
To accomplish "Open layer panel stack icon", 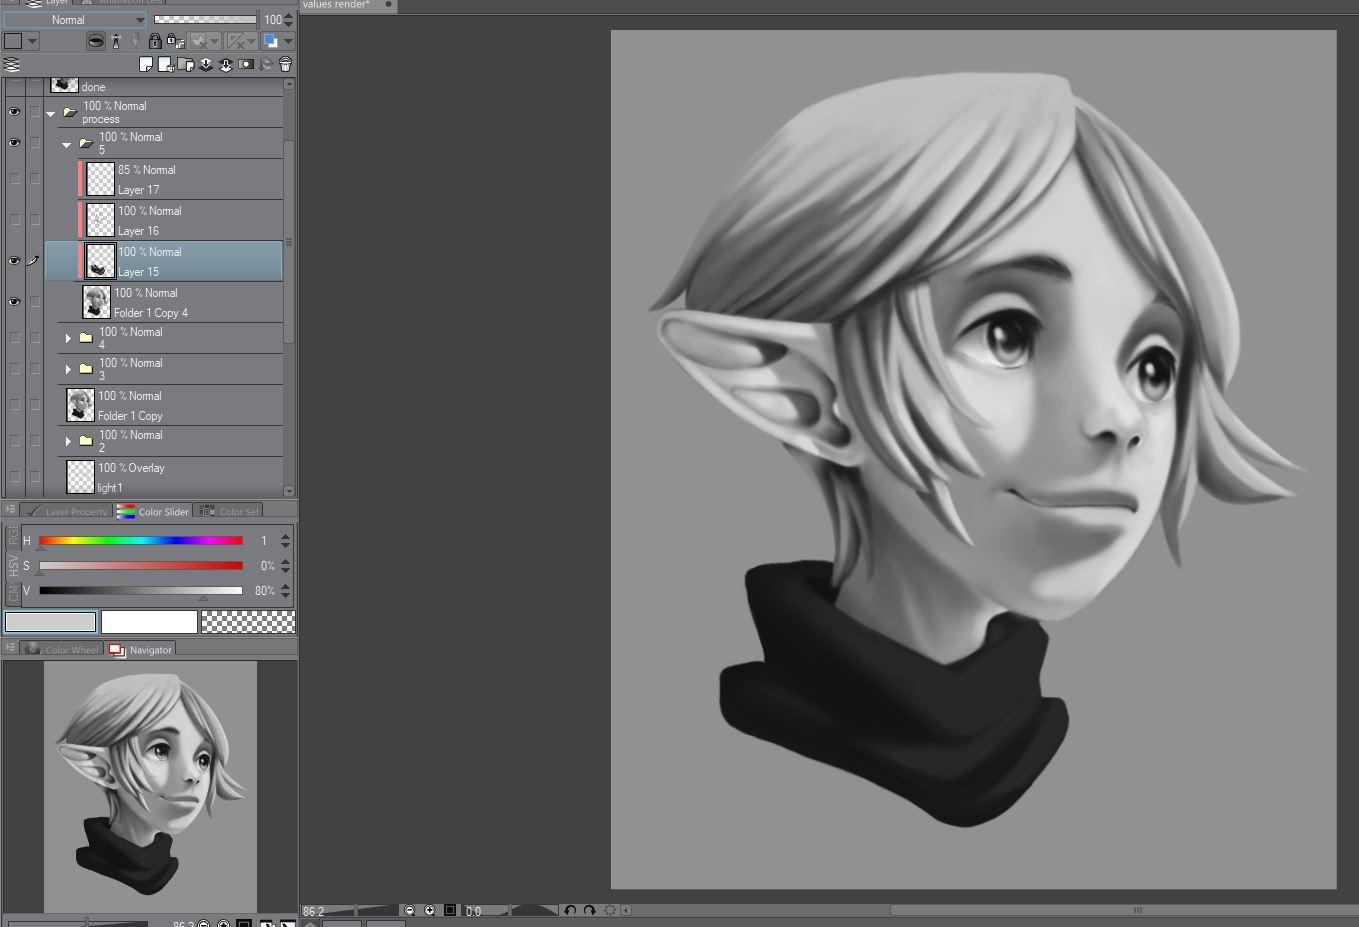I will coord(12,65).
